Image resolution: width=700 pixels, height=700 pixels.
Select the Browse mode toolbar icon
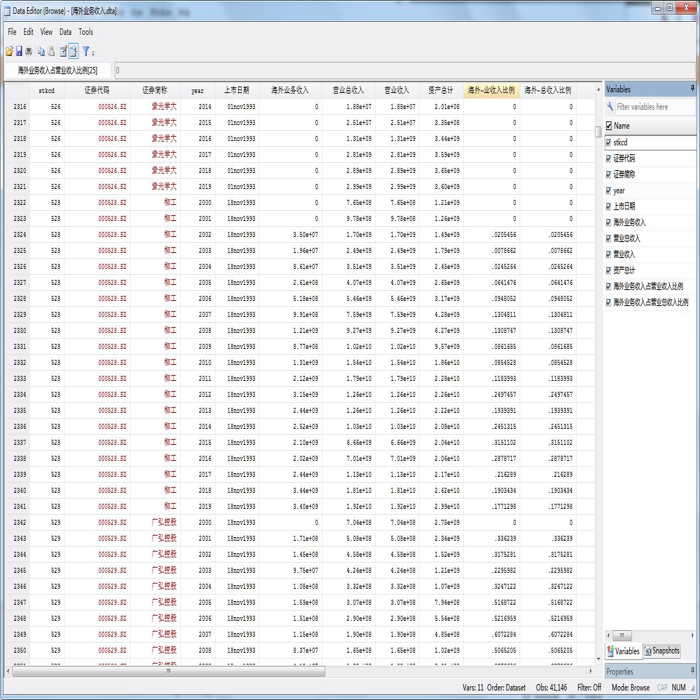(73, 51)
